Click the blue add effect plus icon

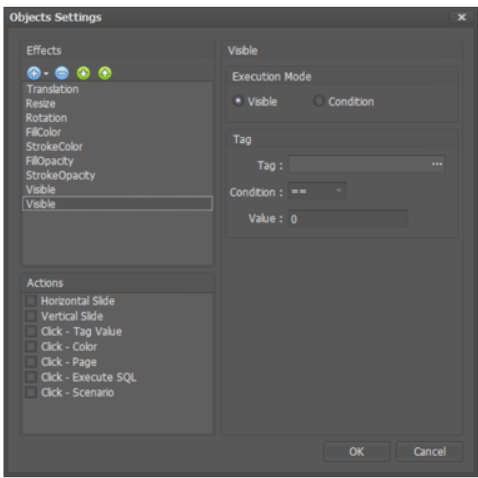pos(34,73)
